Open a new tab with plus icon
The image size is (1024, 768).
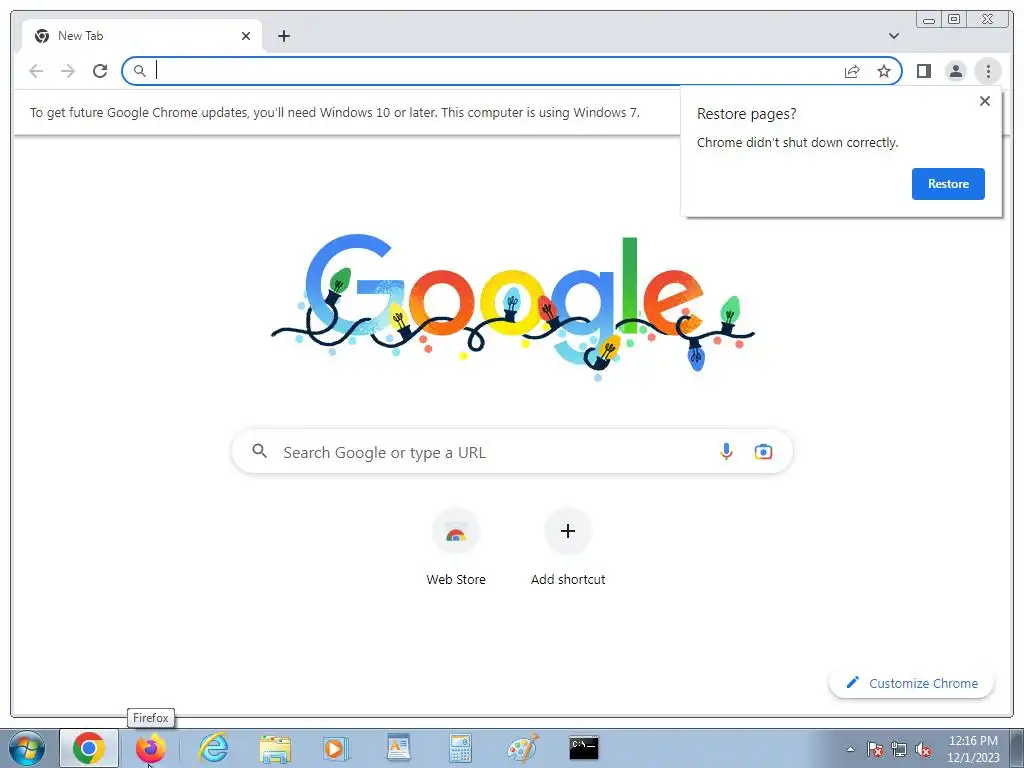tap(283, 36)
